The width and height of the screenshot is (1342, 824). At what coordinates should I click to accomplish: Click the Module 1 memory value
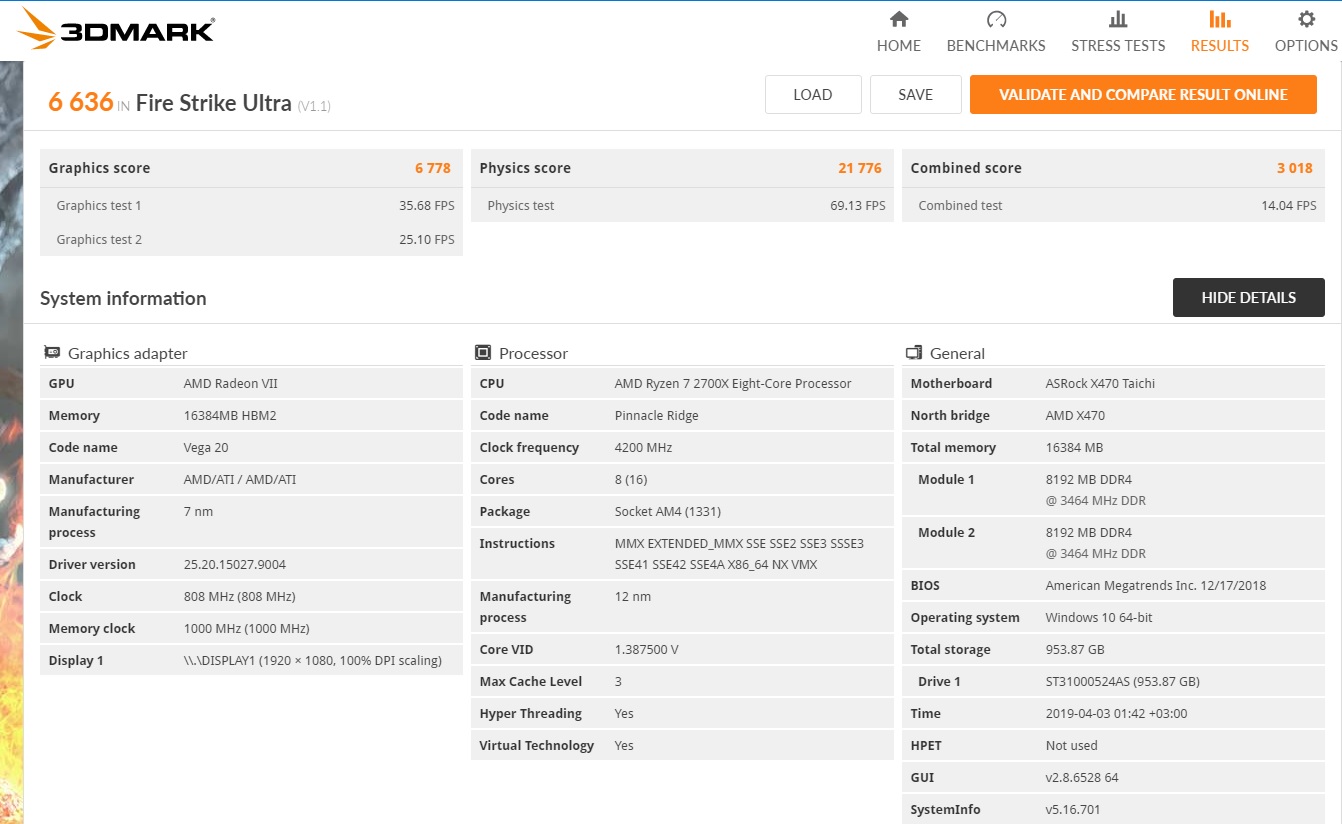coord(1096,490)
